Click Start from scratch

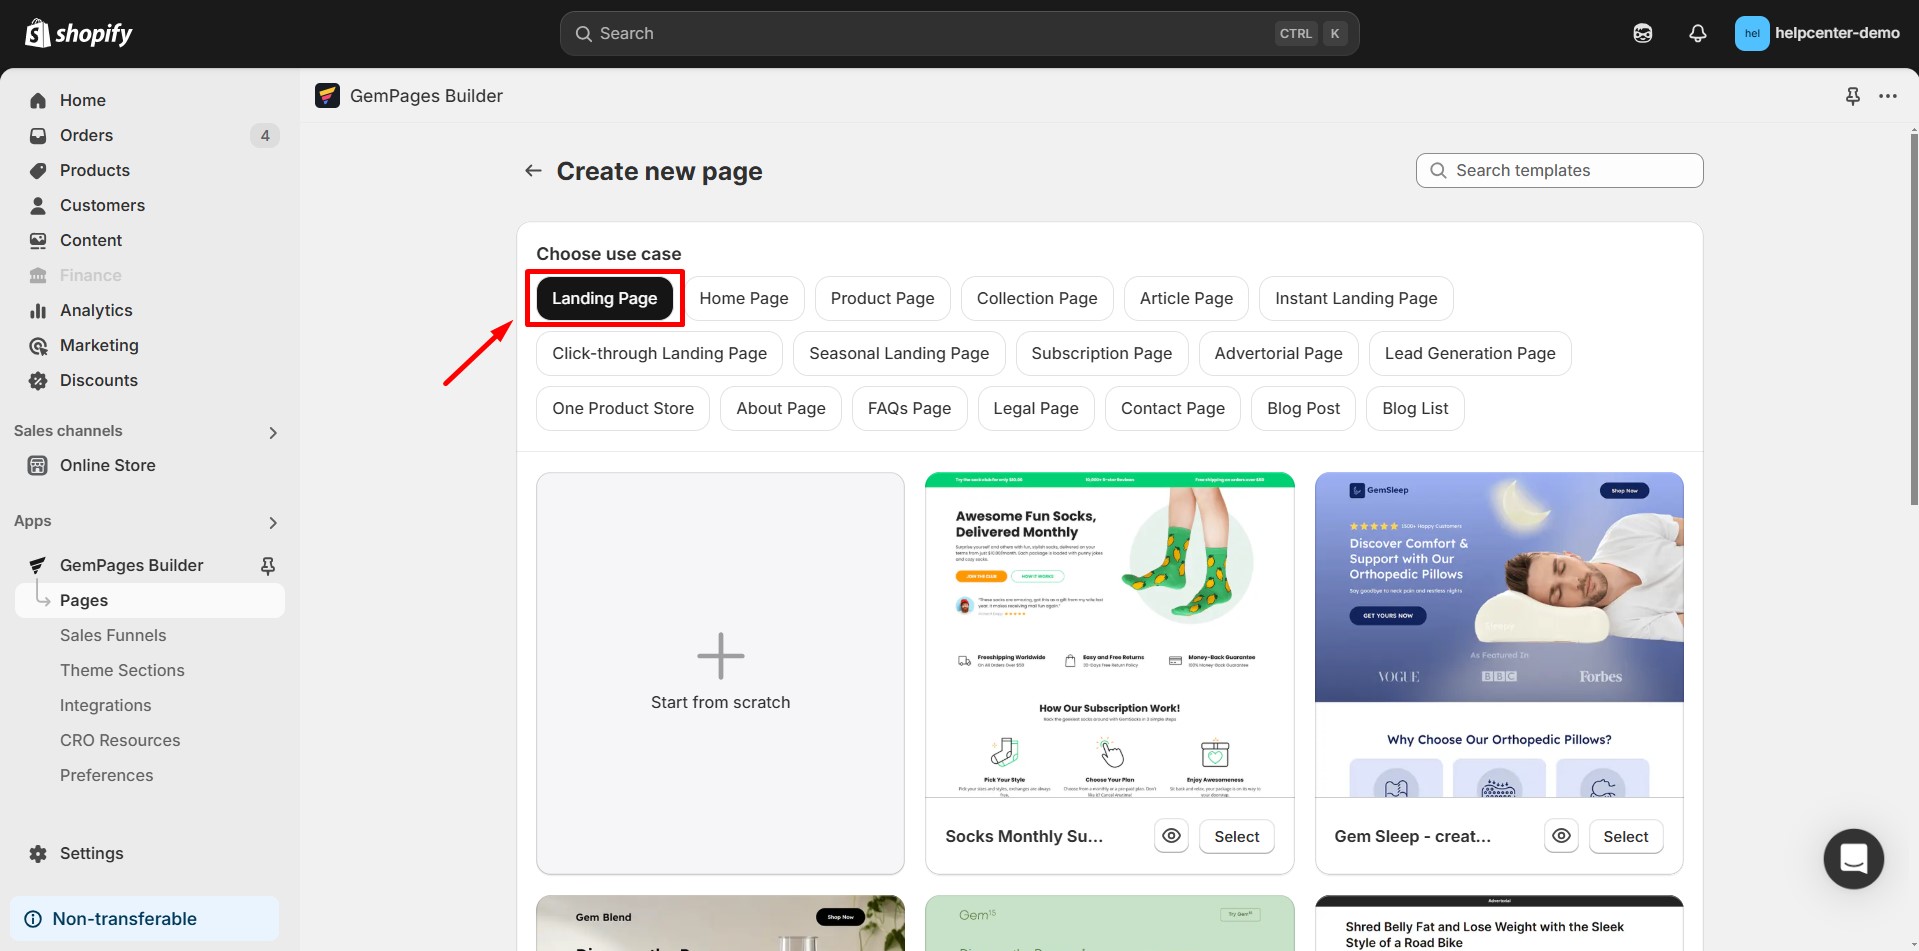tap(719, 672)
